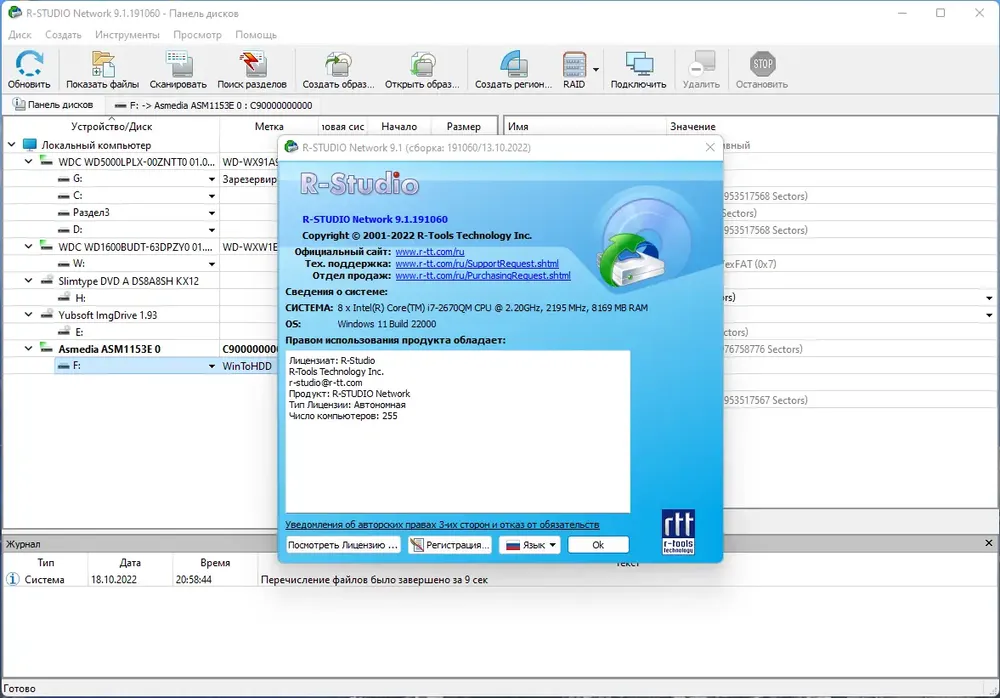Image resolution: width=1000 pixels, height=698 pixels.
Task: Open SupportRequest.shtml support link
Action: coord(477,264)
